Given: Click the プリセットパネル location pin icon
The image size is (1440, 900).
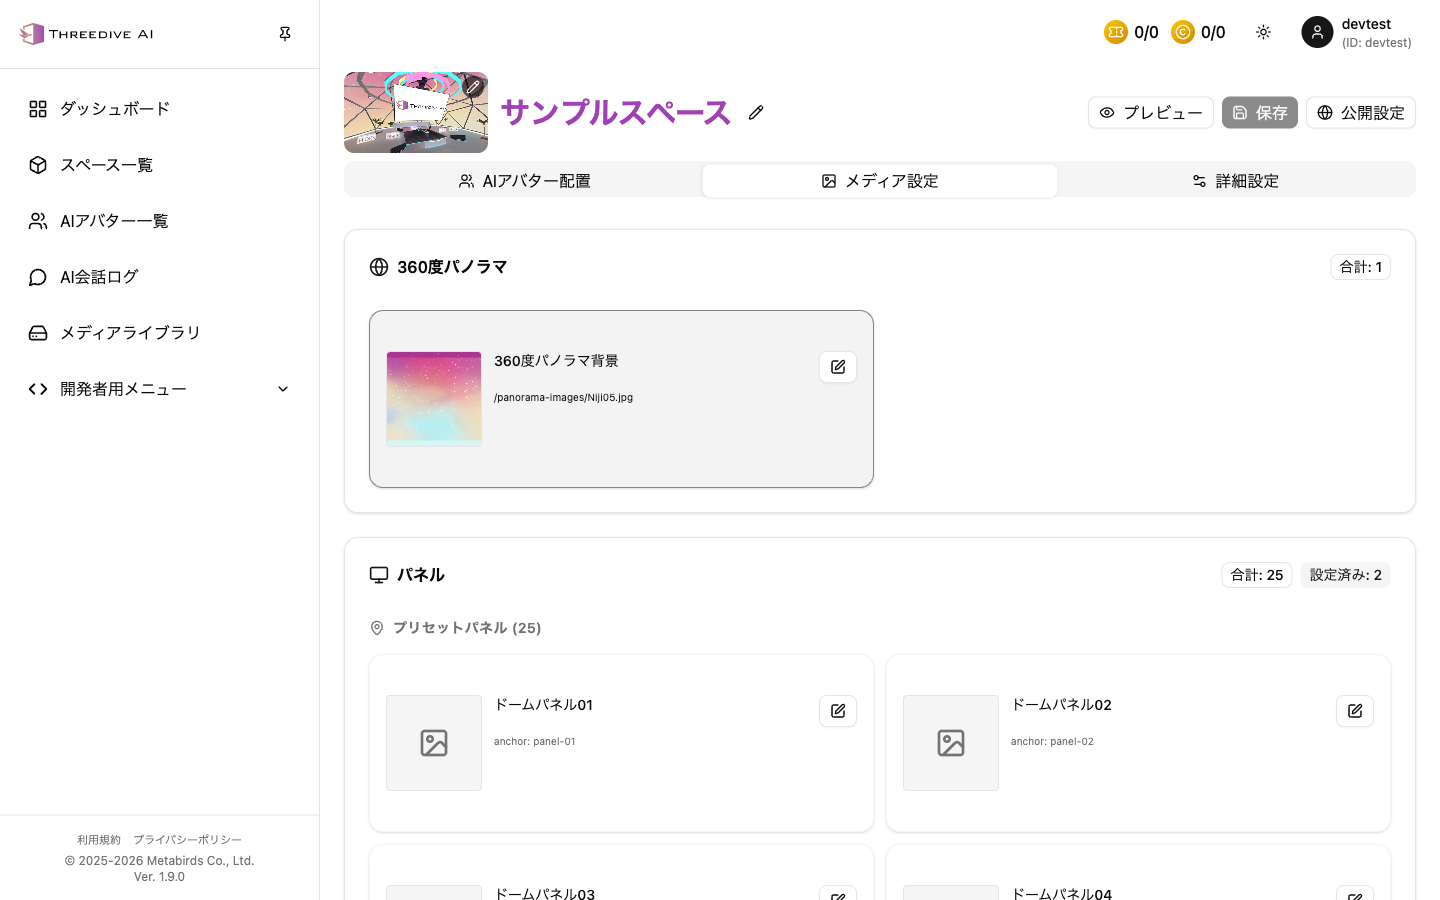Looking at the screenshot, I should [377, 628].
